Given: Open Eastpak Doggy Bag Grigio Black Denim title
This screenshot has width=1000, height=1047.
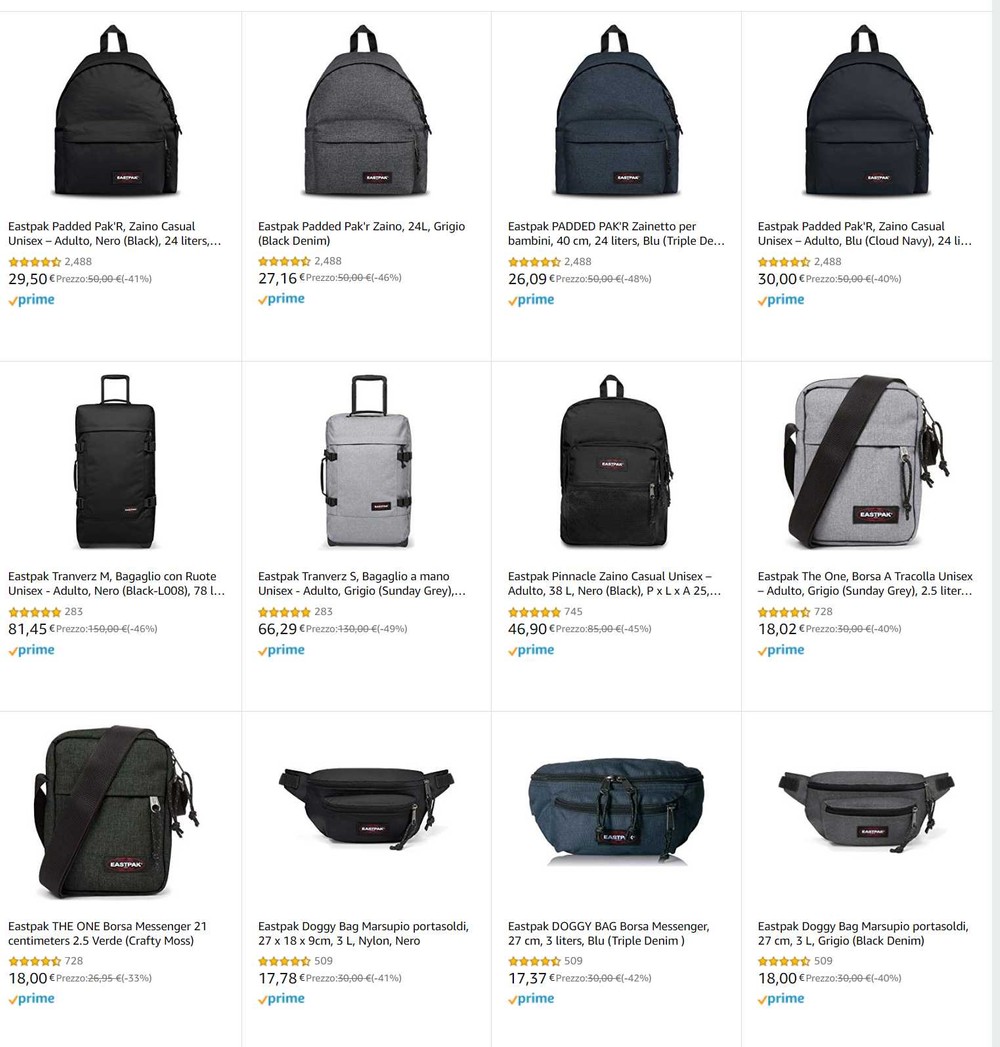Looking at the screenshot, I should point(862,933).
